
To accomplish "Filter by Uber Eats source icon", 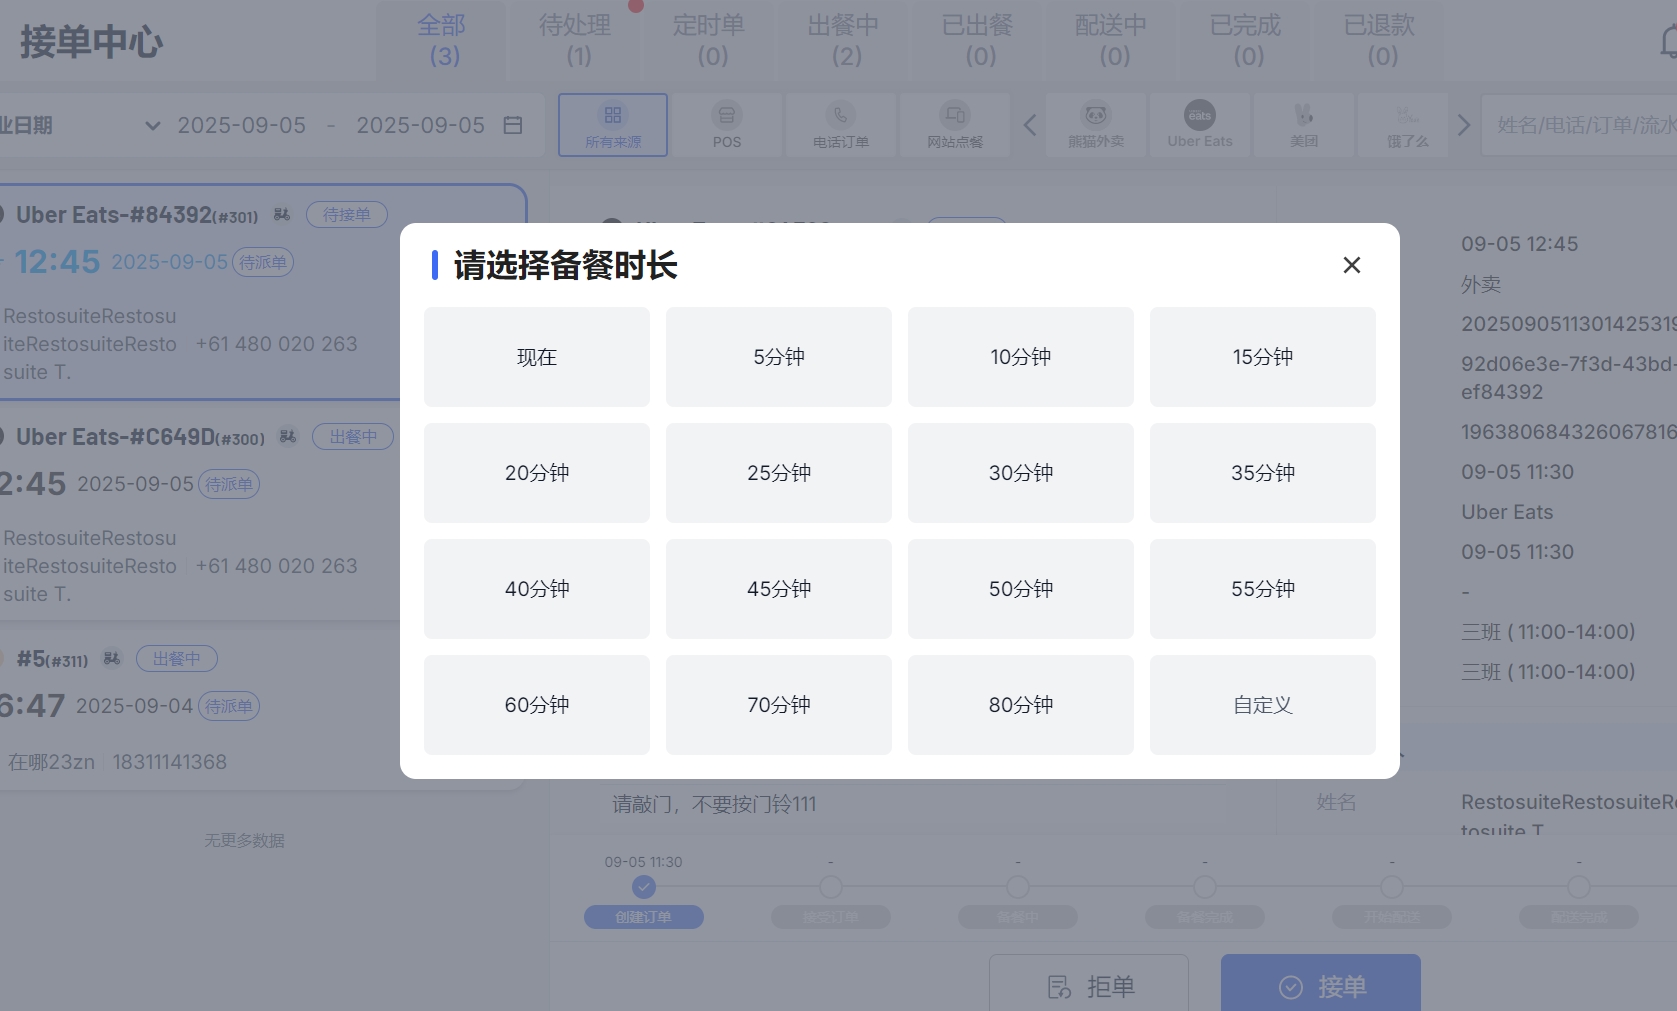I will [1199, 116].
